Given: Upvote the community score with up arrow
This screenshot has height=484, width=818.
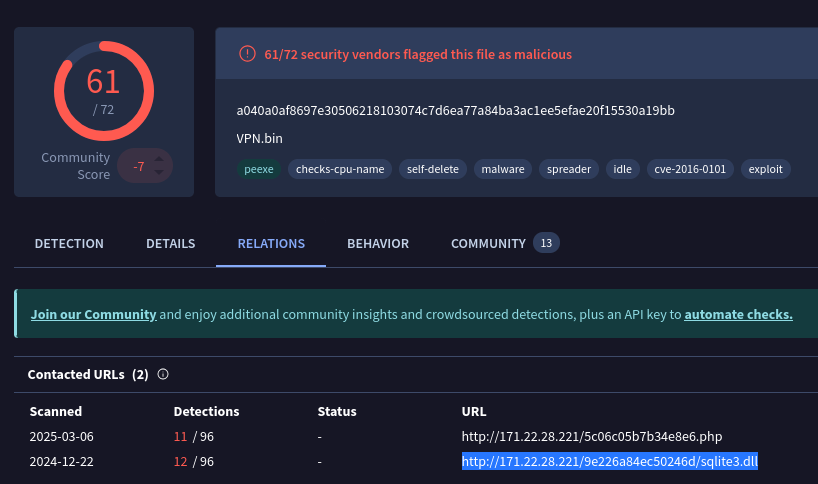Looking at the screenshot, I should click(158, 158).
